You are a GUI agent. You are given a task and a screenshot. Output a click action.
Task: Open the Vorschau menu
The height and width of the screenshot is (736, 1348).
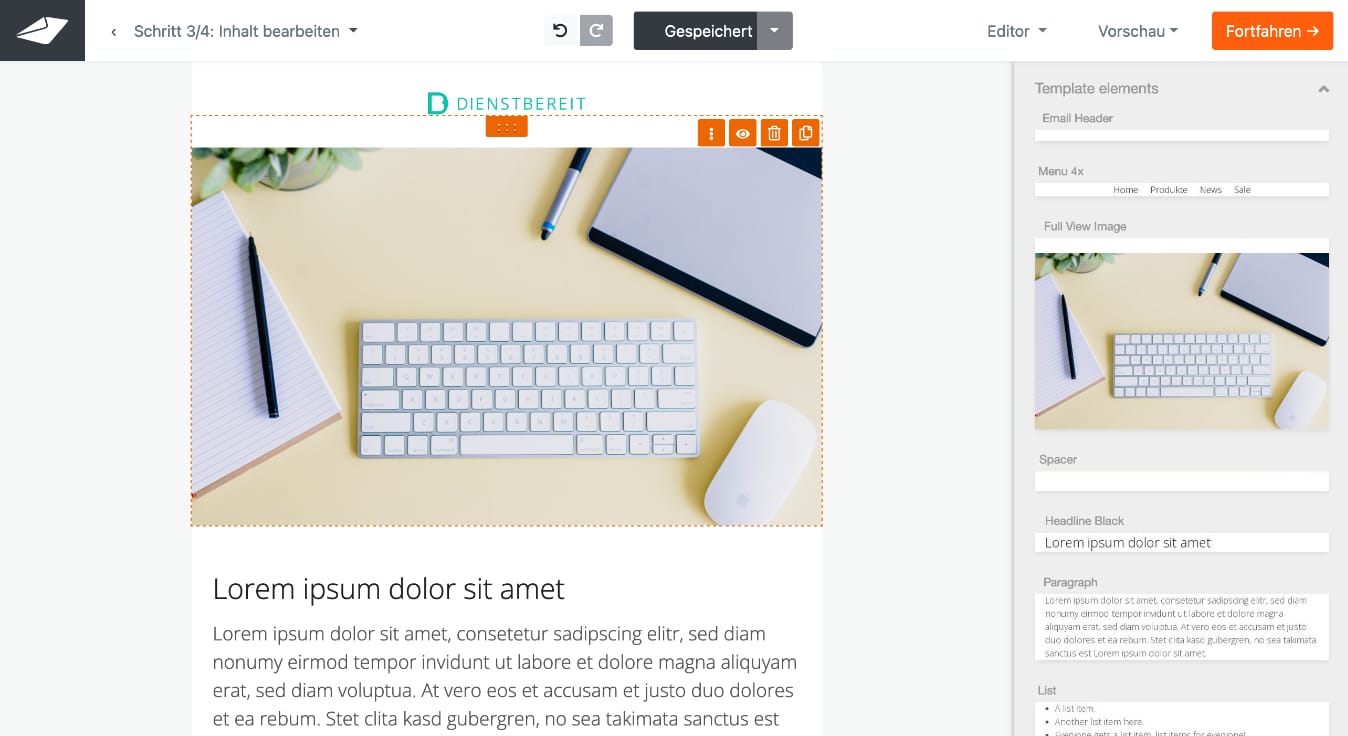(x=1137, y=31)
